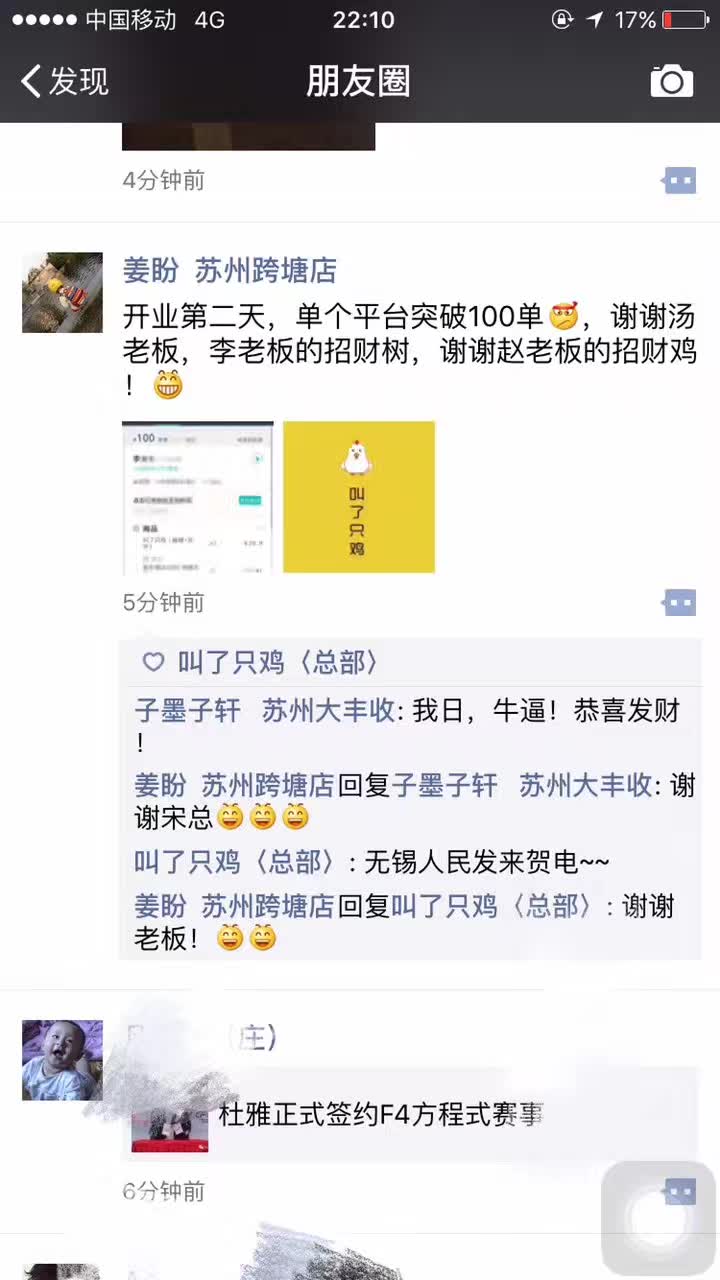Open 姜盼 苏州跨塘店 profile name link

pos(229,270)
